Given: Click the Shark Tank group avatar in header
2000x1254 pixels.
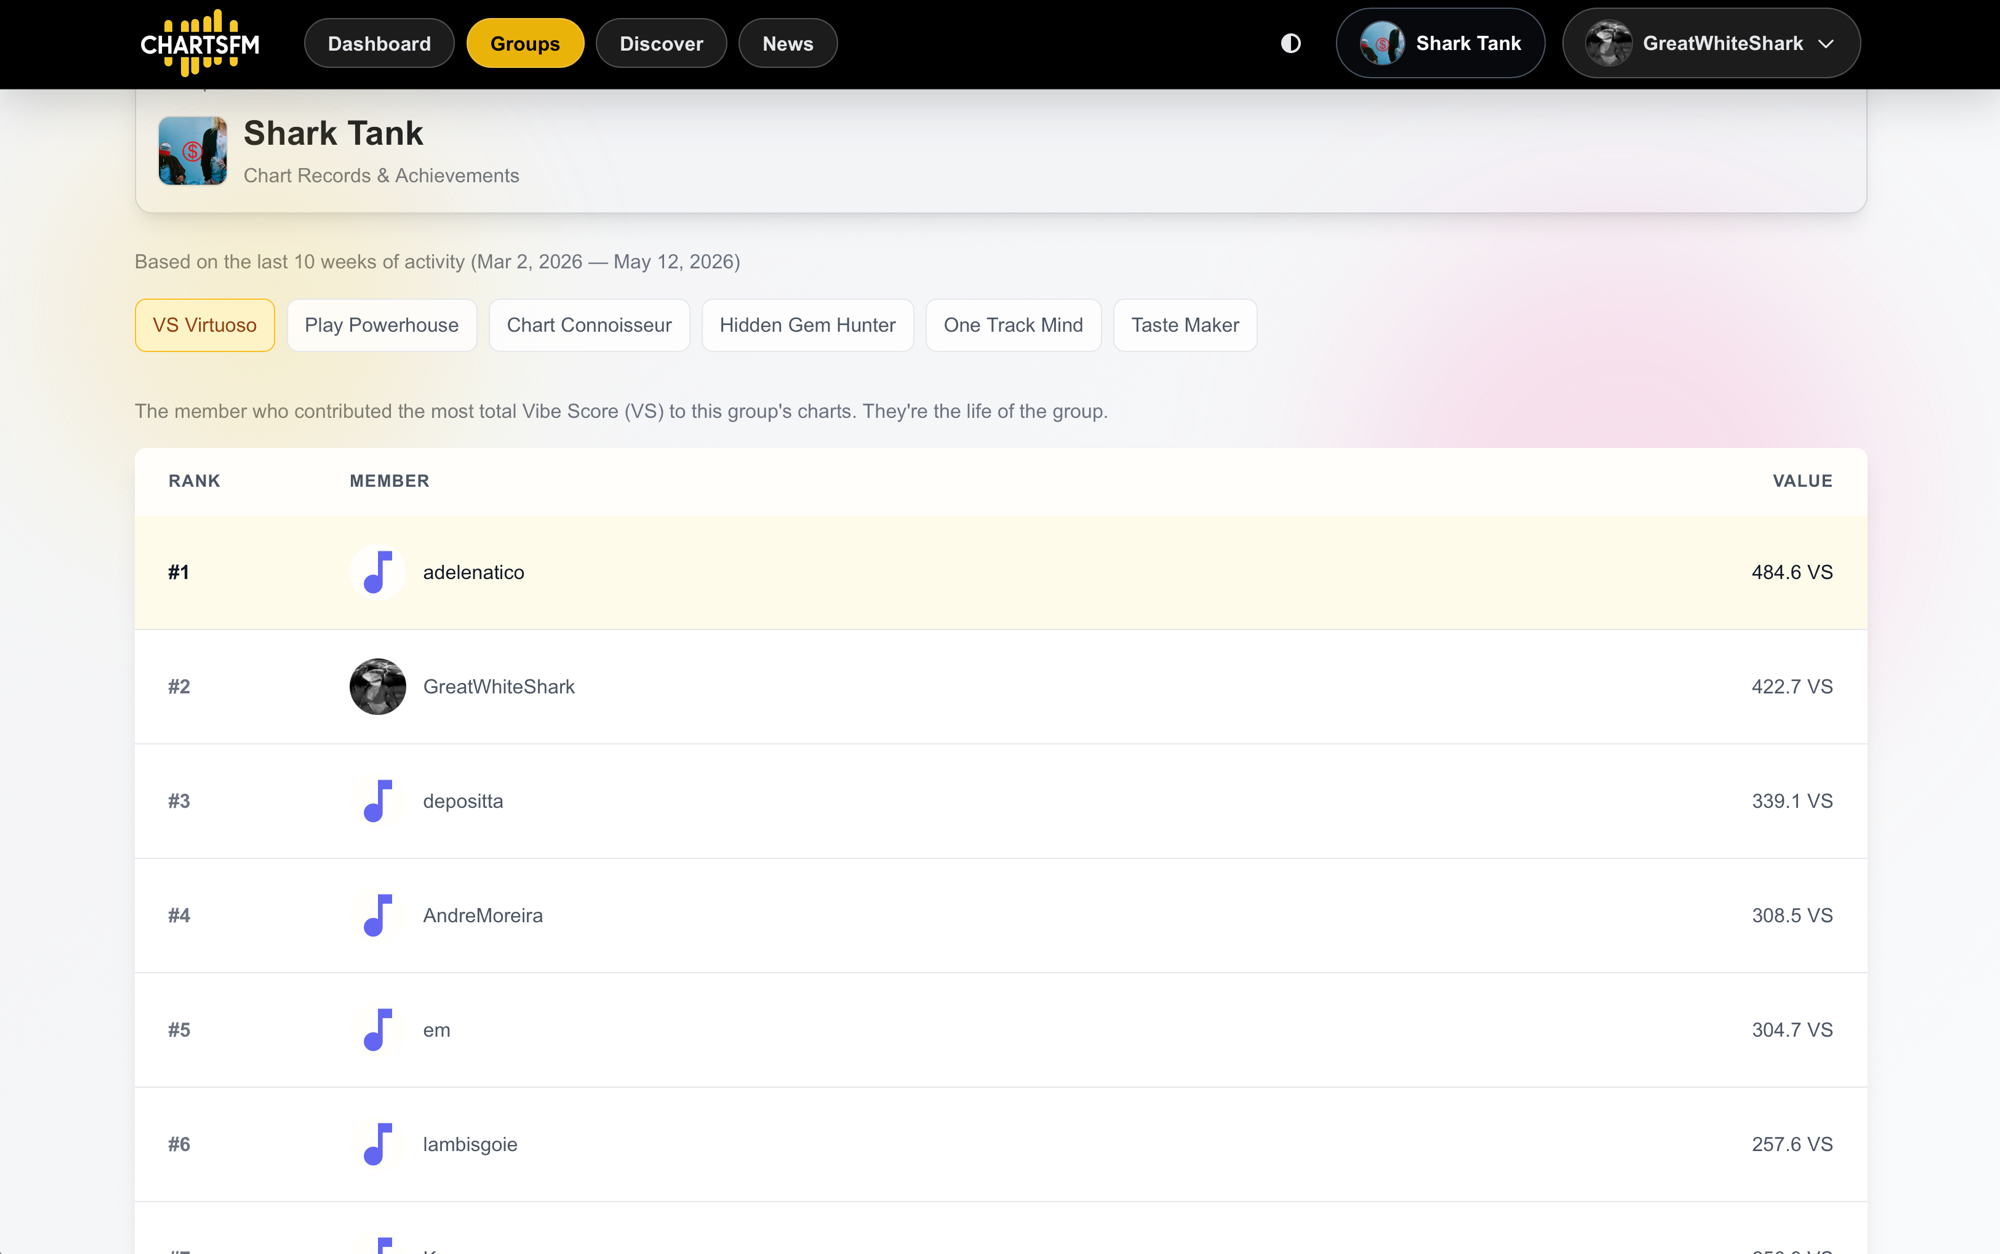Looking at the screenshot, I should 1382,43.
